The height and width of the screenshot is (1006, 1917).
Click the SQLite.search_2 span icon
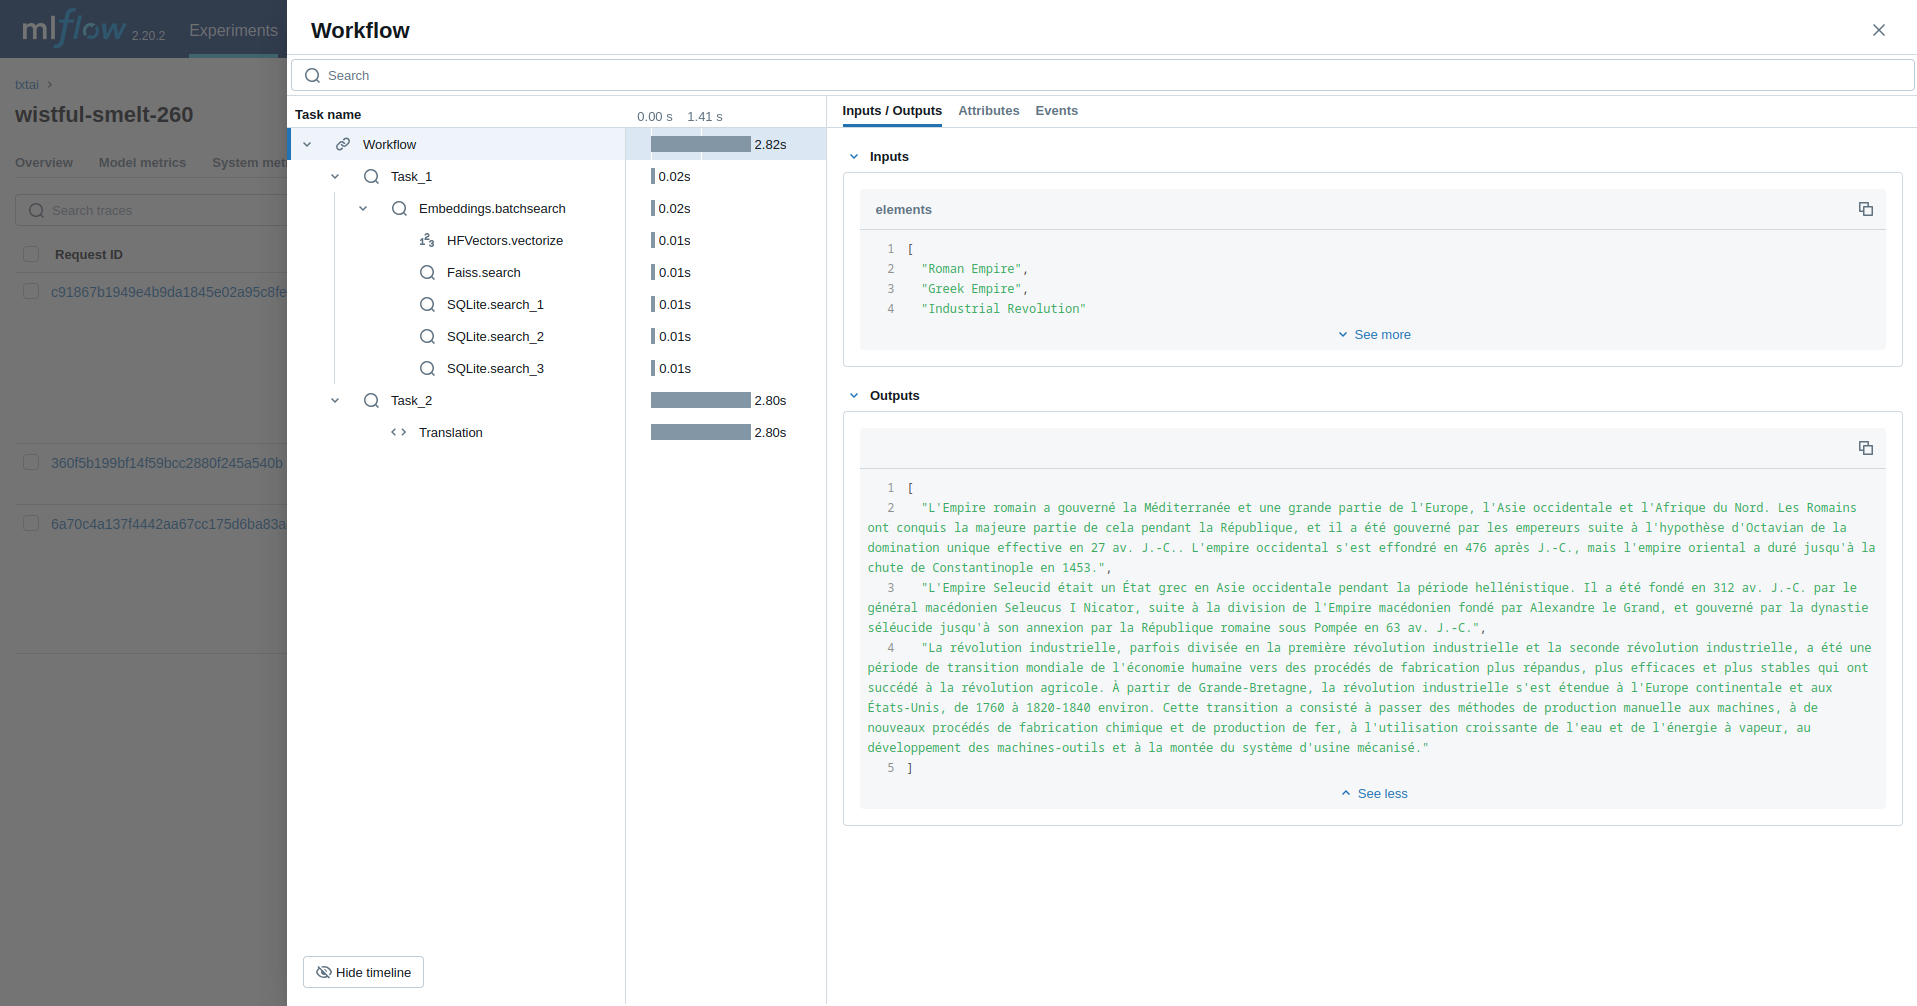(x=427, y=336)
